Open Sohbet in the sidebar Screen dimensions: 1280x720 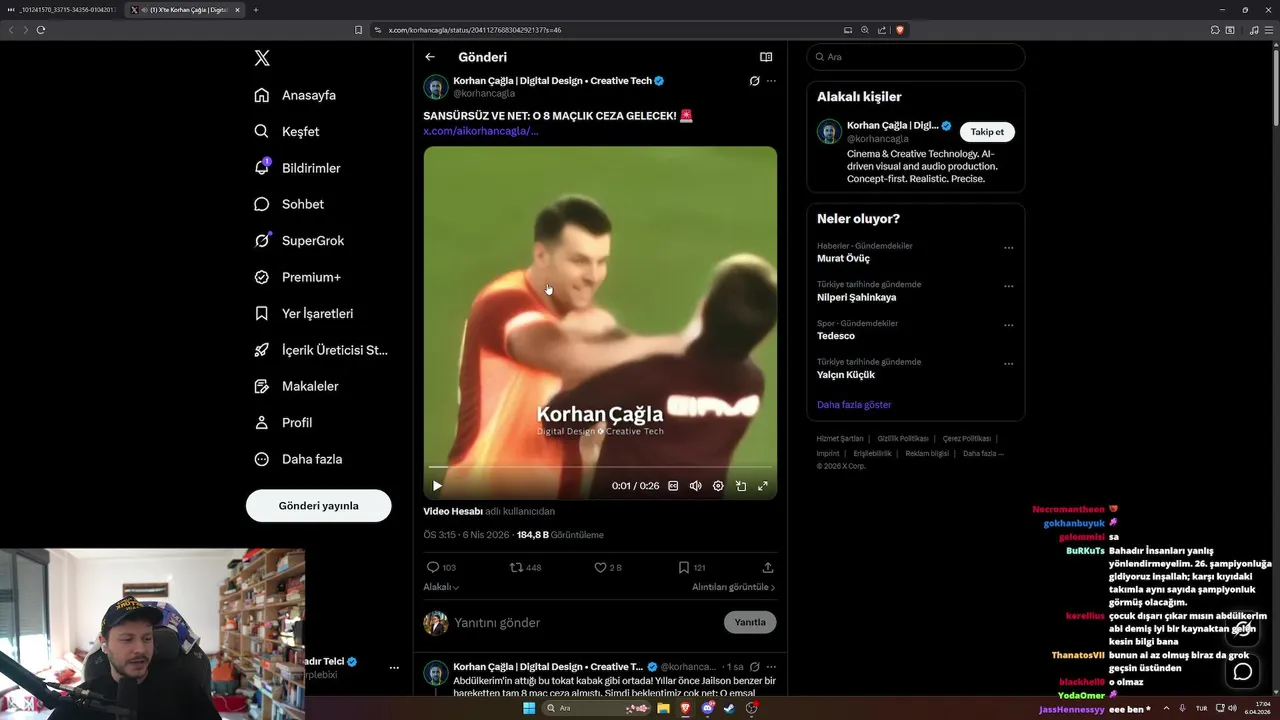[x=289, y=204]
